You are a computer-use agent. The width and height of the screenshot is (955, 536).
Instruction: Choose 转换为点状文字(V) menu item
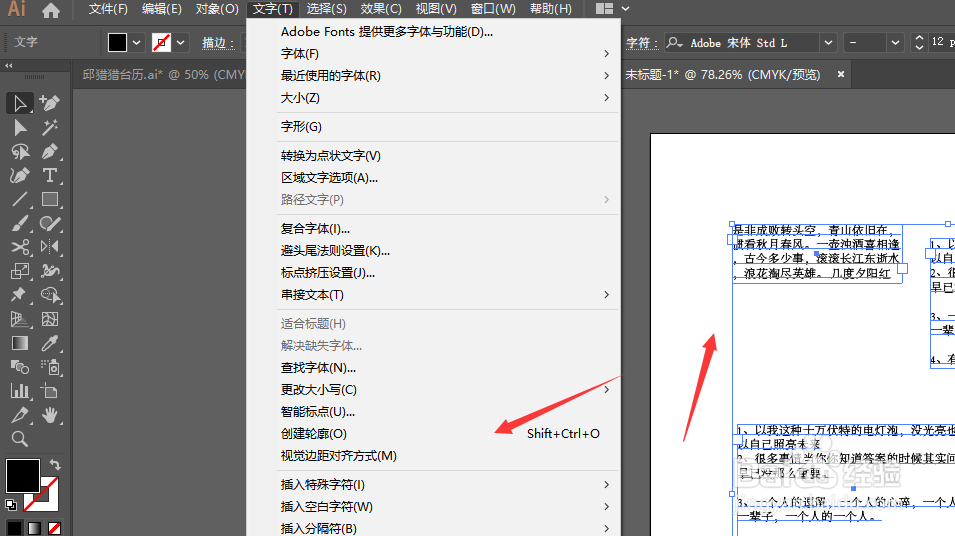coord(448,156)
